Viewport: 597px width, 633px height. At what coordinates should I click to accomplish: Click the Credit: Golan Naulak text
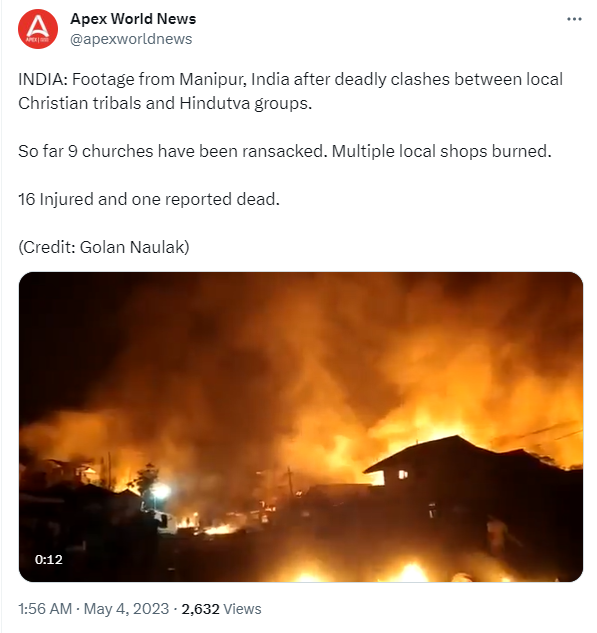click(x=104, y=247)
